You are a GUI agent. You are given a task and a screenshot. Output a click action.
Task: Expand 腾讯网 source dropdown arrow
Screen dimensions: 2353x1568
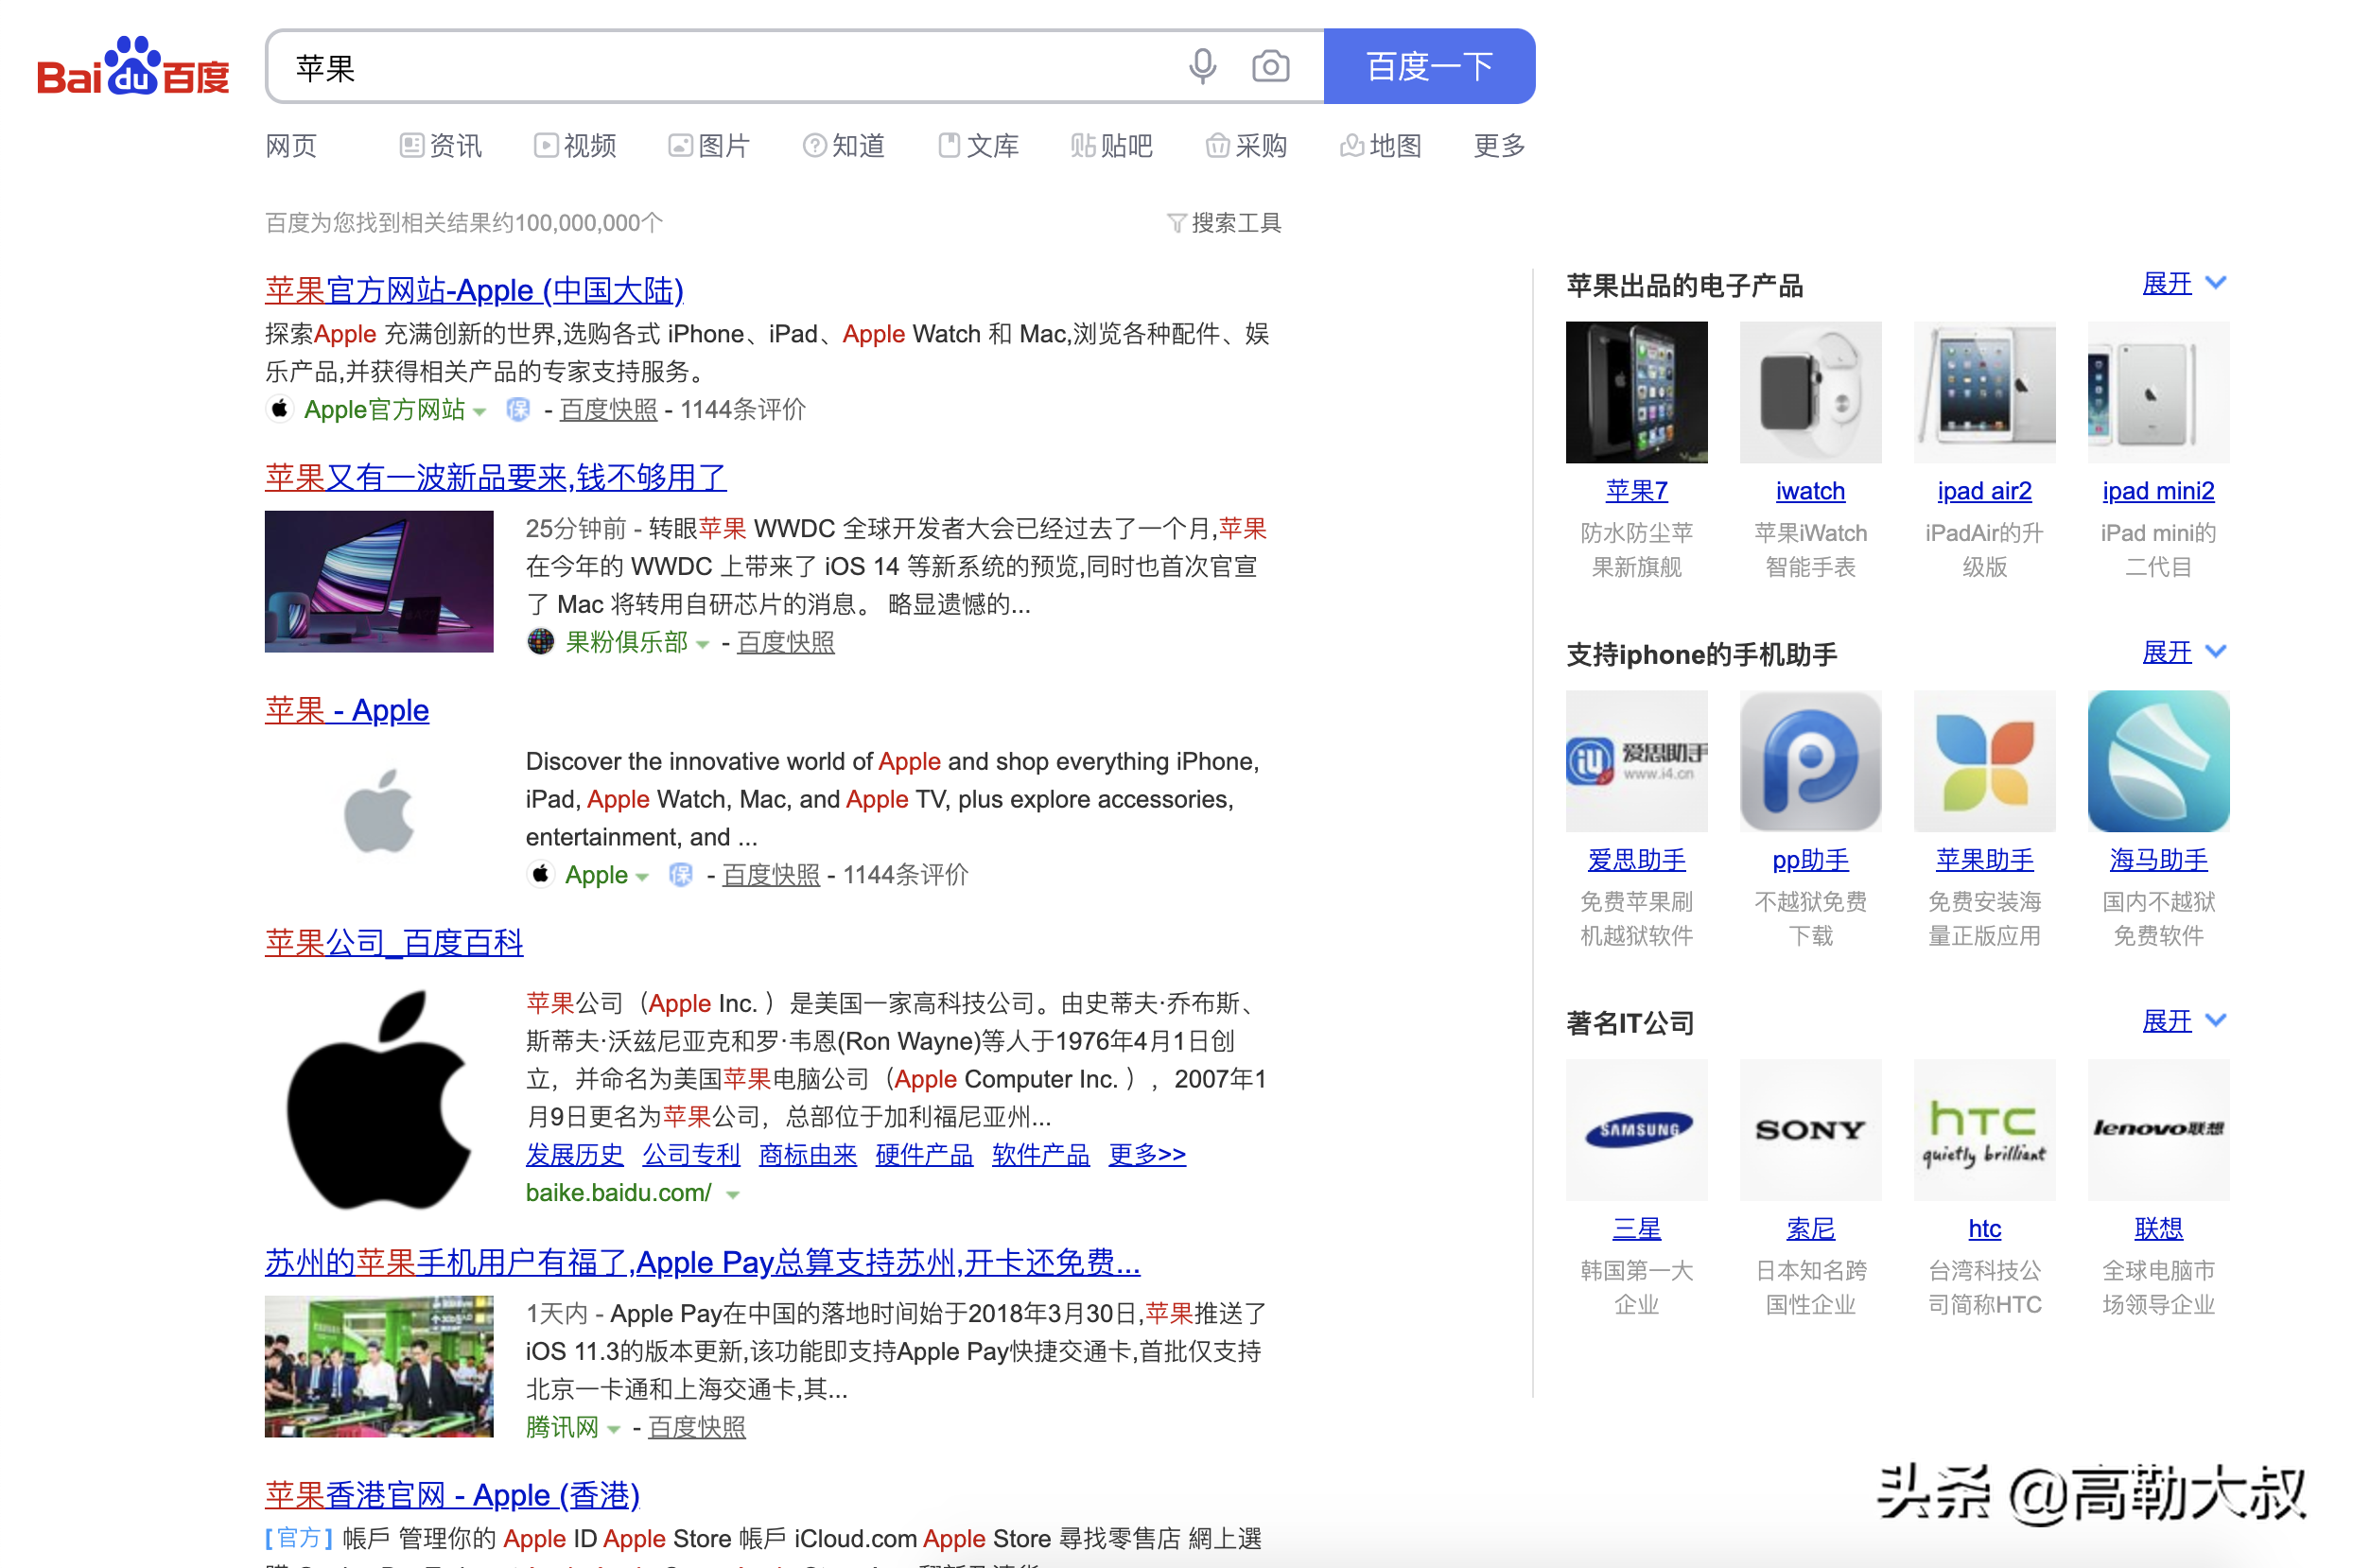point(614,1430)
